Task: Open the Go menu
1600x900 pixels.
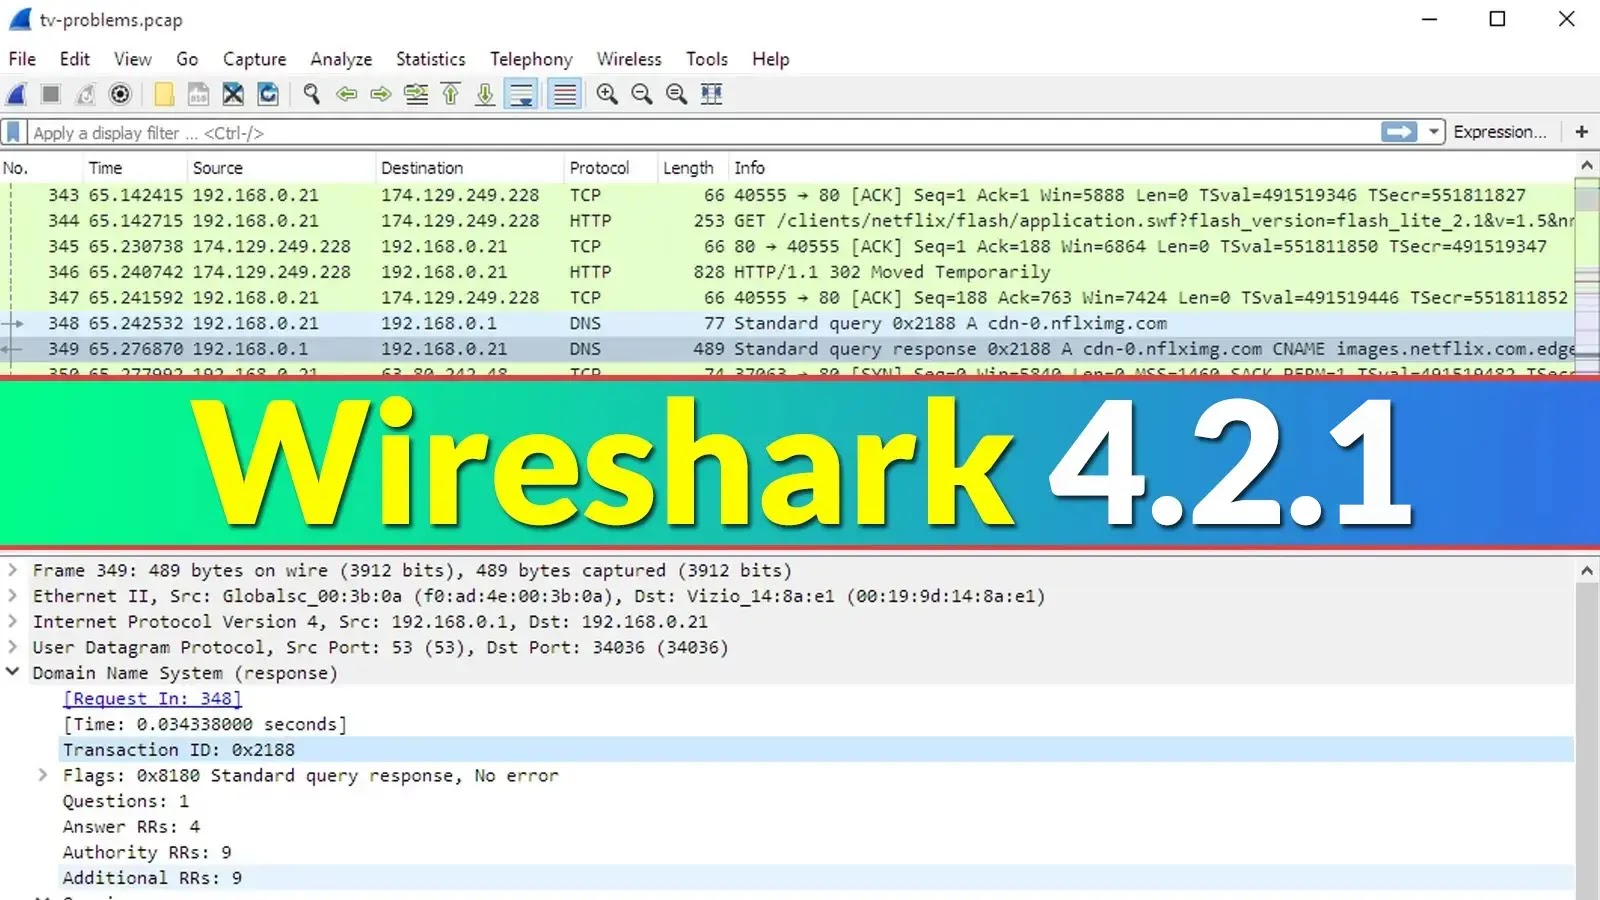Action: click(x=187, y=59)
